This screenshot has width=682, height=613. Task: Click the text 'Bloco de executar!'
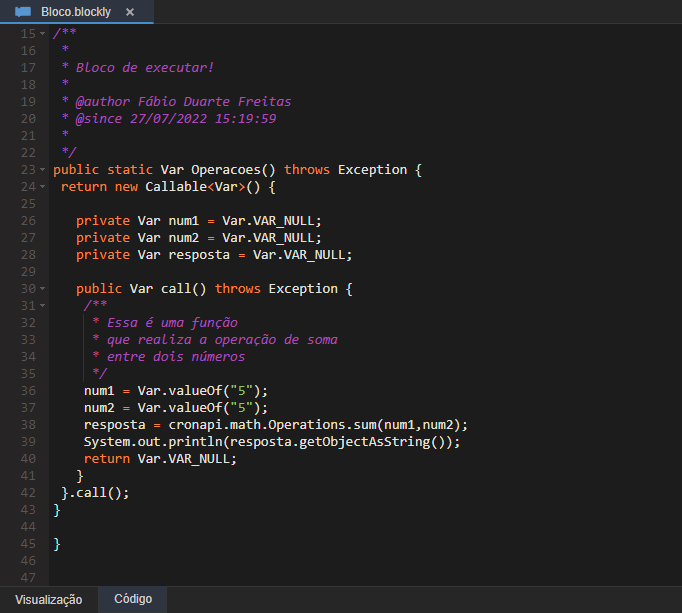pyautogui.click(x=145, y=67)
